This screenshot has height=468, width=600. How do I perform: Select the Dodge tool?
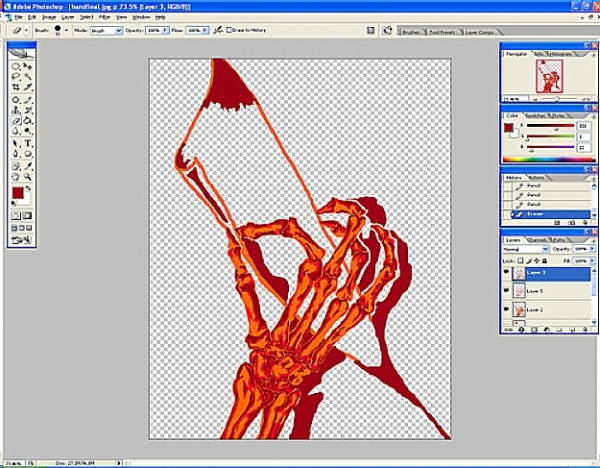click(28, 131)
